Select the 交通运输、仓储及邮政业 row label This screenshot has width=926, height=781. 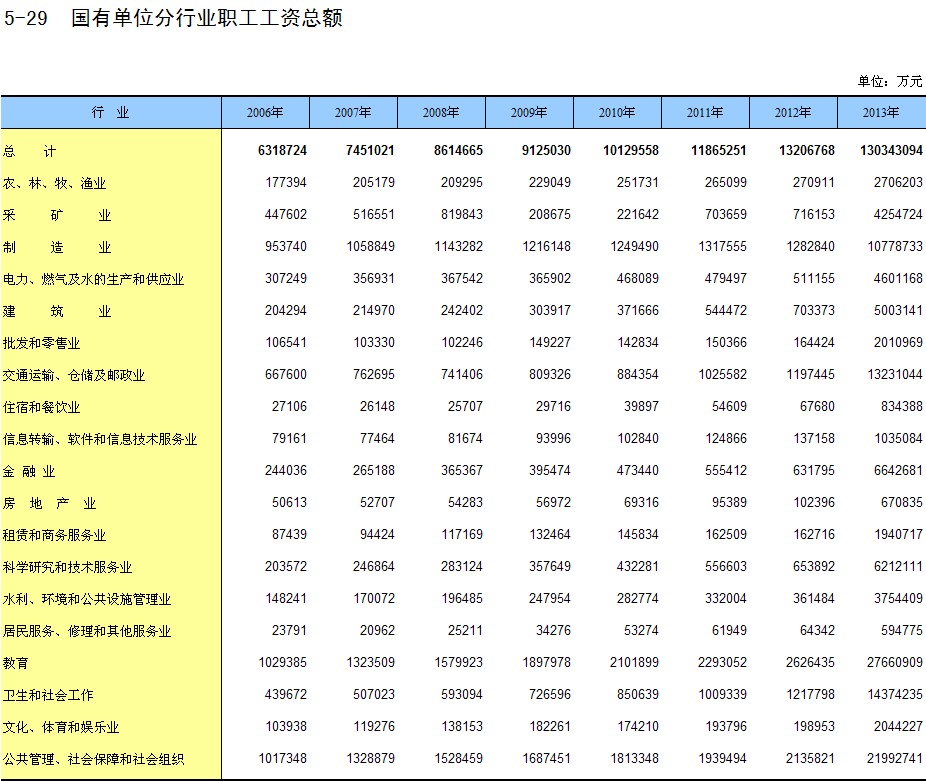click(x=74, y=375)
